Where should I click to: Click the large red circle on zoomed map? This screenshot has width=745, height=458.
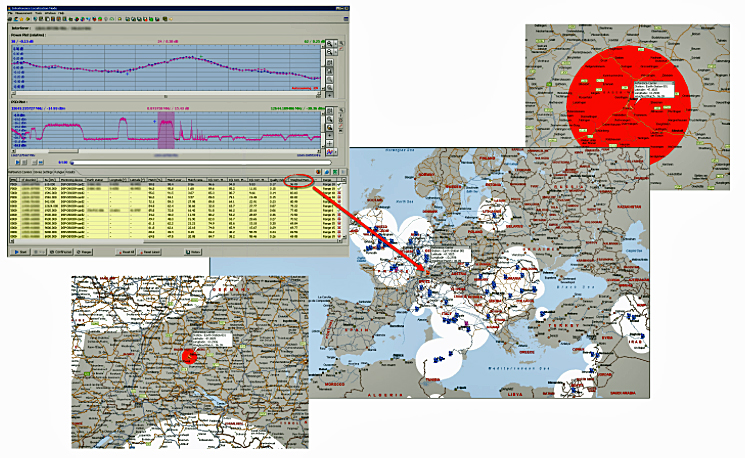[628, 105]
